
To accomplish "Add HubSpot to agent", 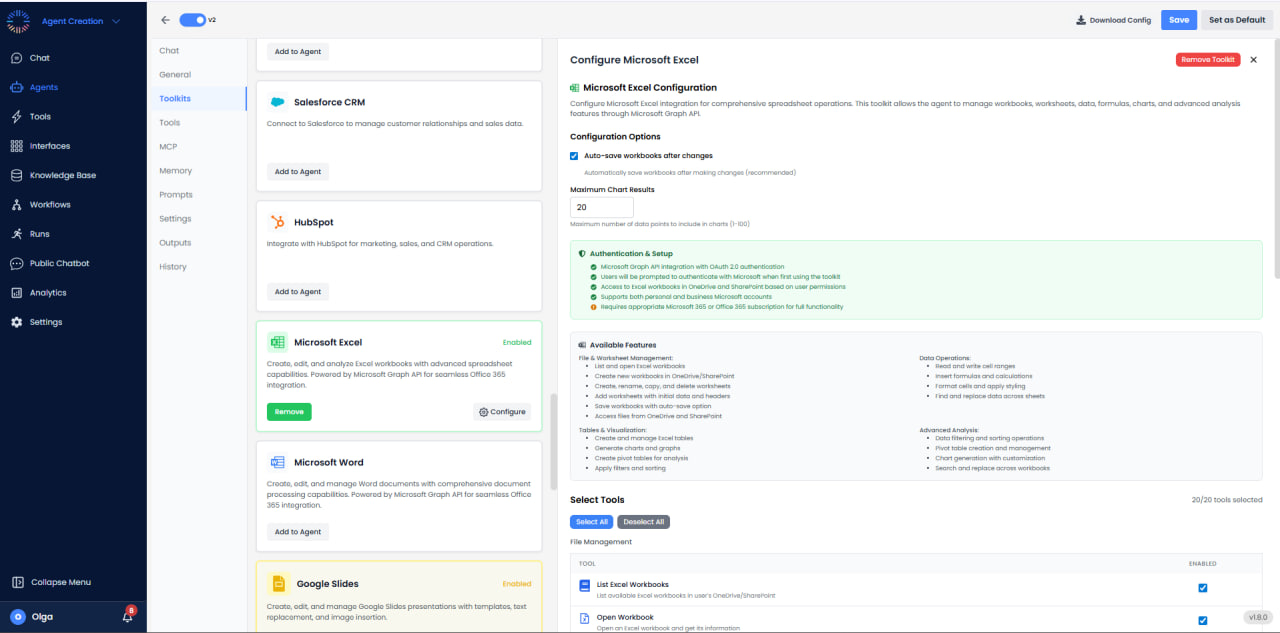I will tap(298, 292).
